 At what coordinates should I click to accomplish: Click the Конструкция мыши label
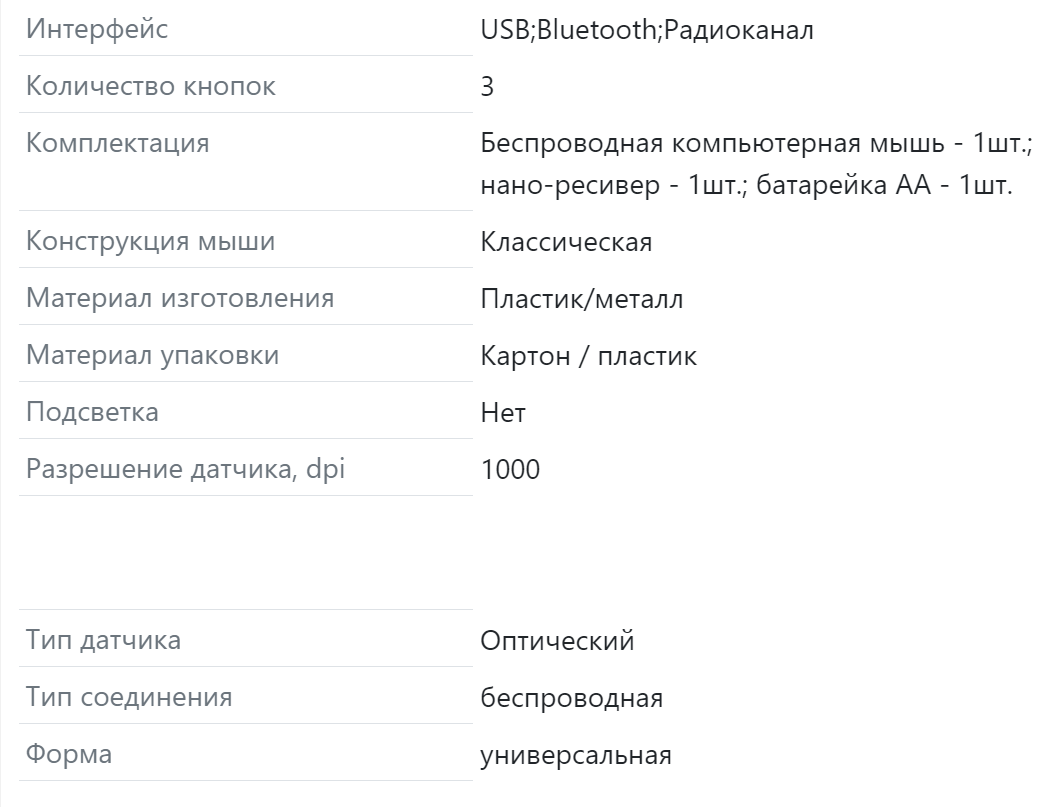coord(150,241)
